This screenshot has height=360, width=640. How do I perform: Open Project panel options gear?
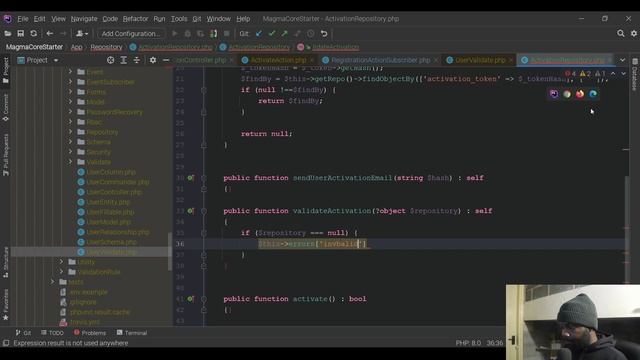153,60
